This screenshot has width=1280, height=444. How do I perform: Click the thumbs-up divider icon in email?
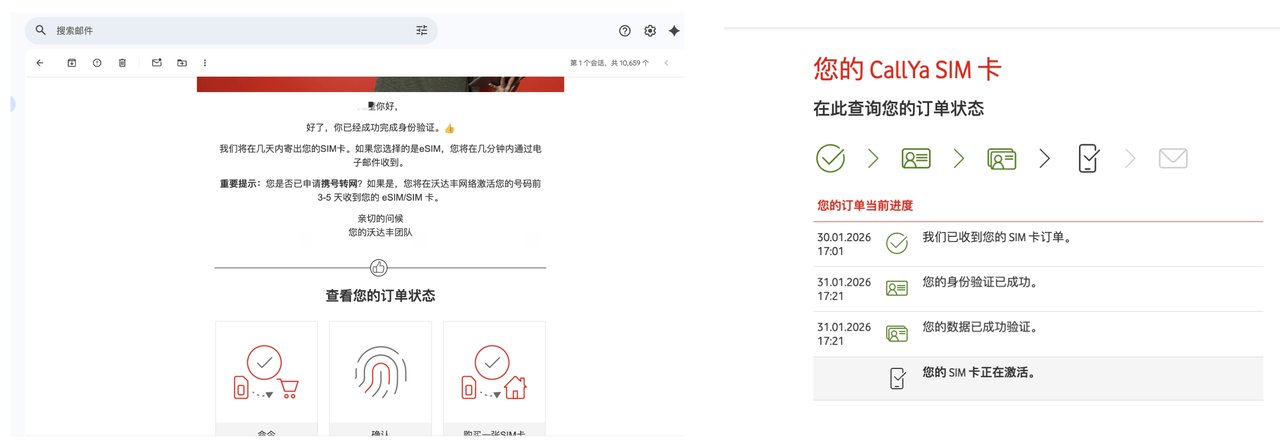coord(380,267)
